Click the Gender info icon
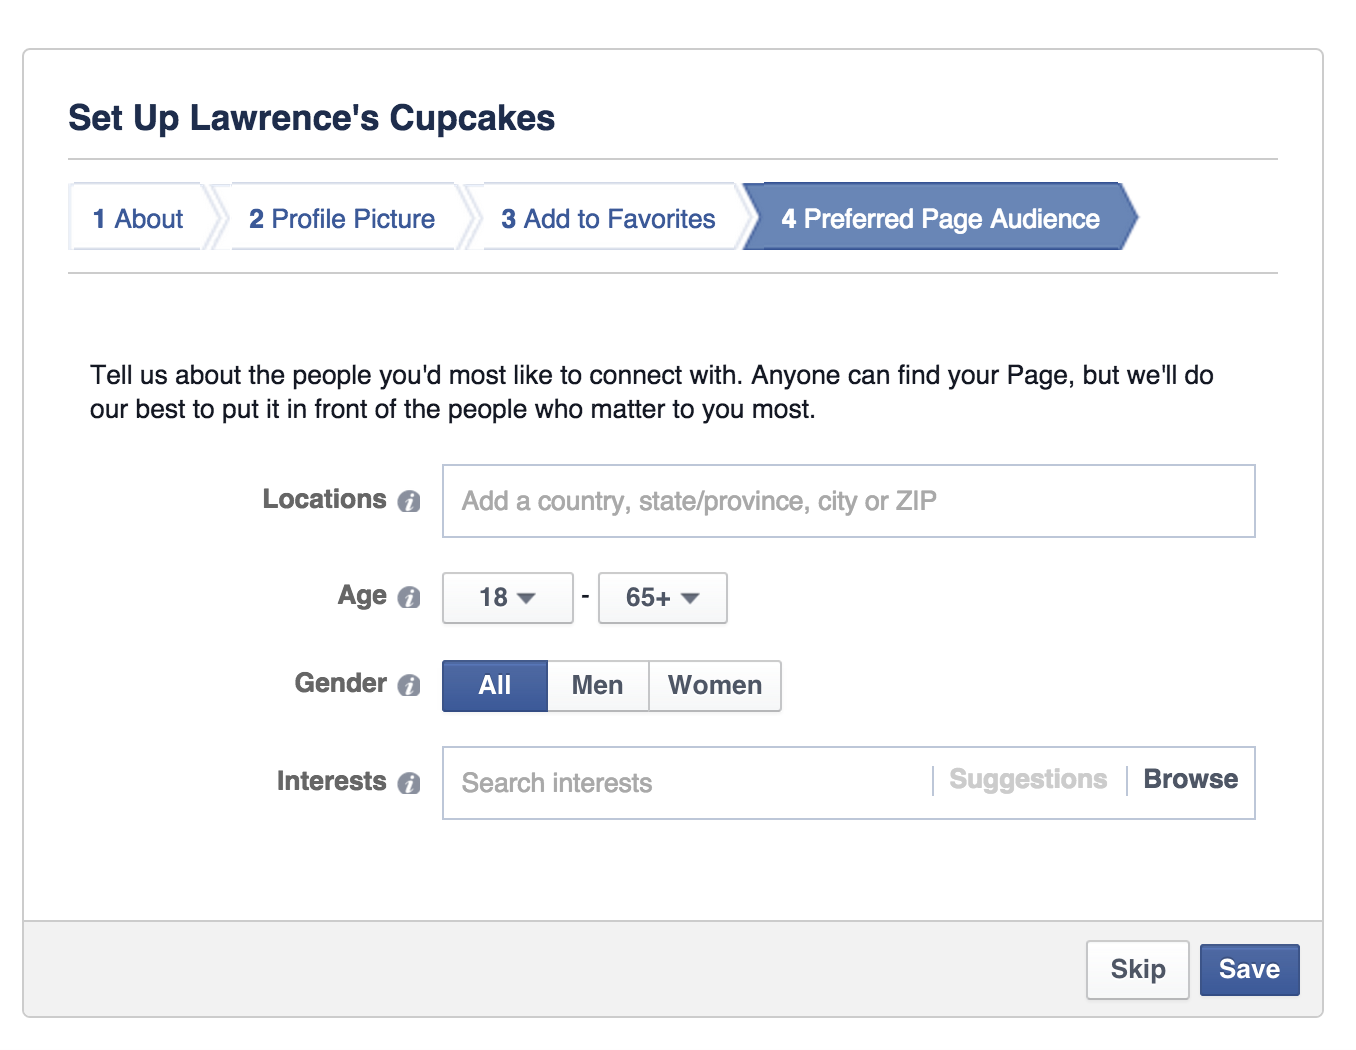This screenshot has height=1050, width=1356. coord(409,685)
